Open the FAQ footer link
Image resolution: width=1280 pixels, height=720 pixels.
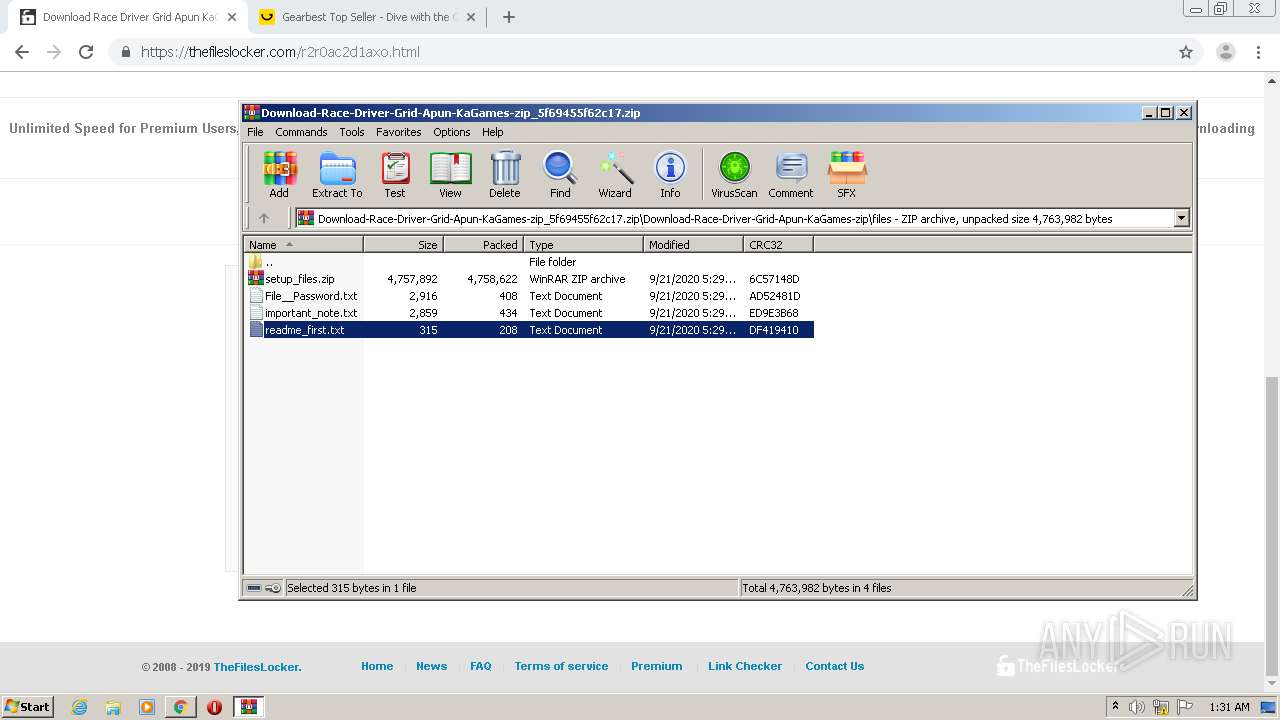coord(481,666)
